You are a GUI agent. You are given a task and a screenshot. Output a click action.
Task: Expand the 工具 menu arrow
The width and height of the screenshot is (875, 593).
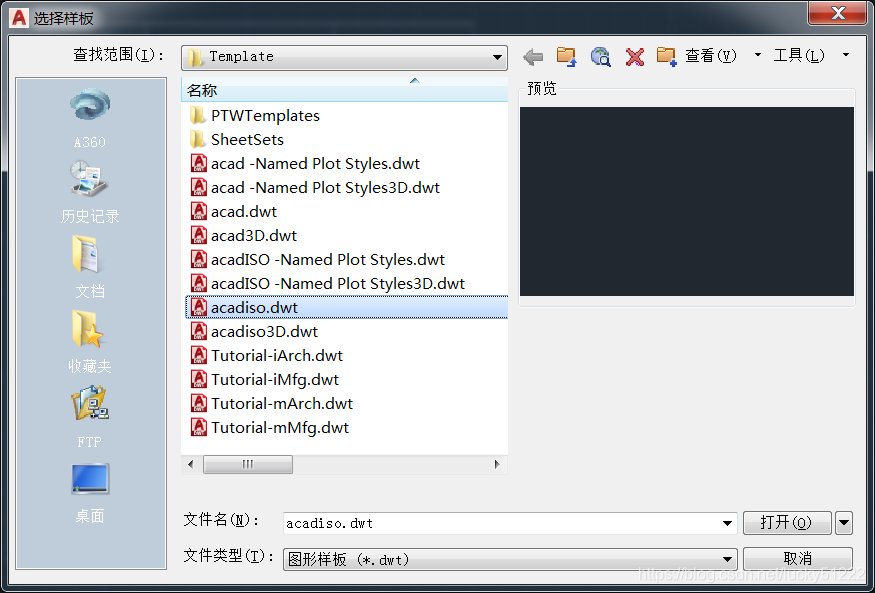[x=845, y=55]
